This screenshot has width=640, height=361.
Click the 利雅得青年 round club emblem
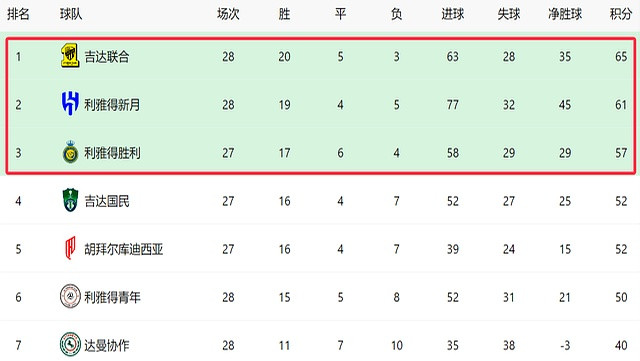tap(70, 296)
